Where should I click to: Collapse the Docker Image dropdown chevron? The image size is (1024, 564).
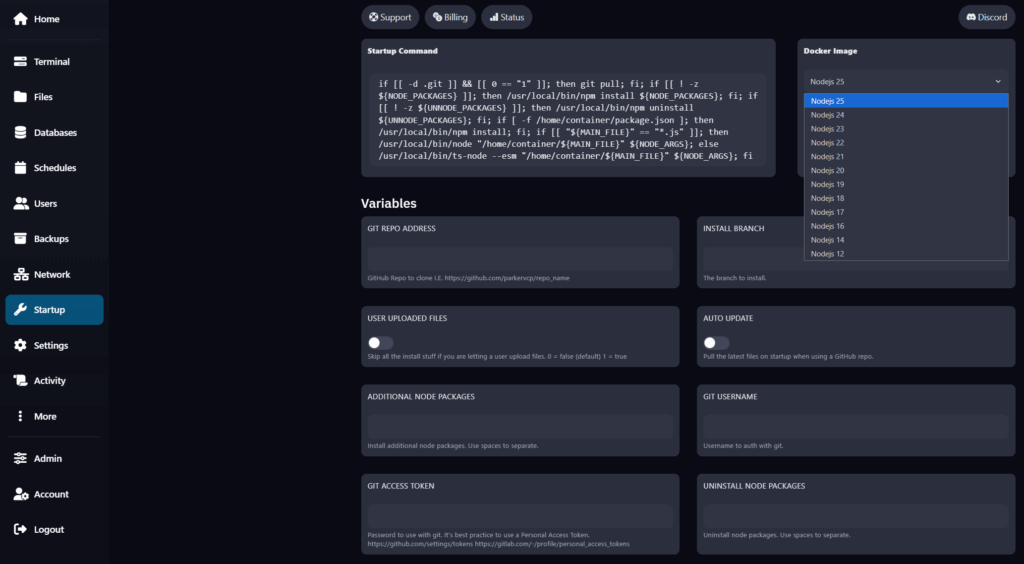click(998, 82)
